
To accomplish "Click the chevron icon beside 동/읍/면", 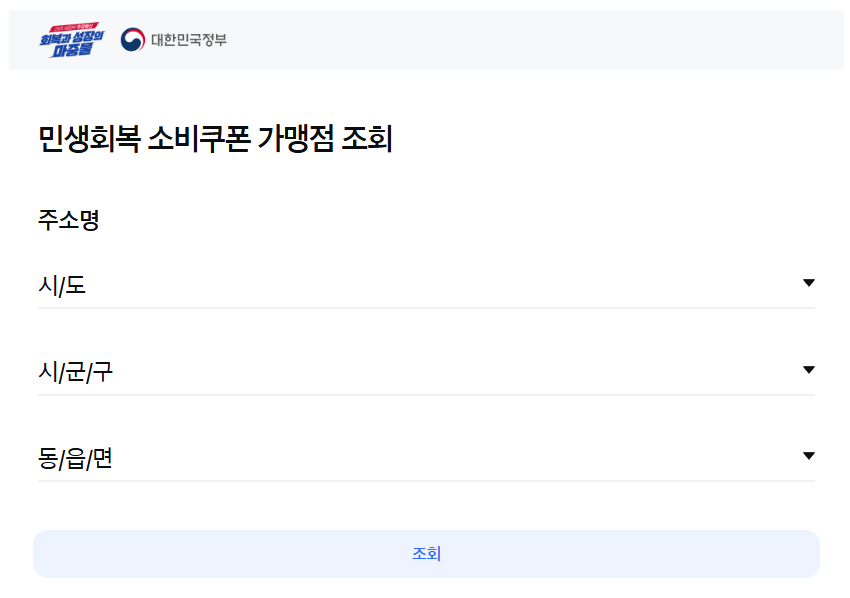I will pos(809,456).
